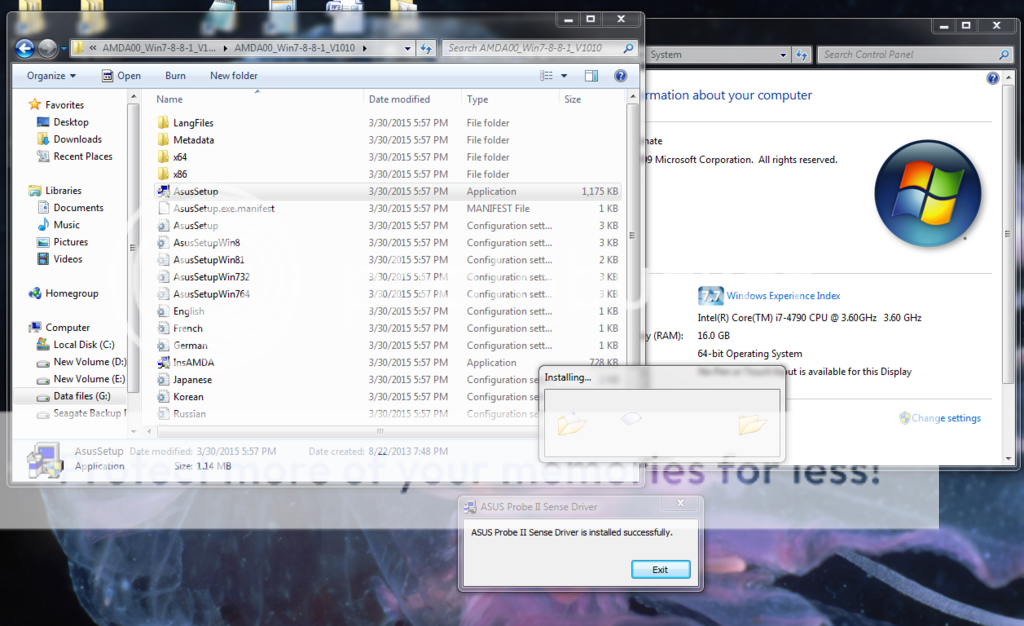Select the Korean configuration file
The width and height of the screenshot is (1024, 626).
tap(188, 396)
